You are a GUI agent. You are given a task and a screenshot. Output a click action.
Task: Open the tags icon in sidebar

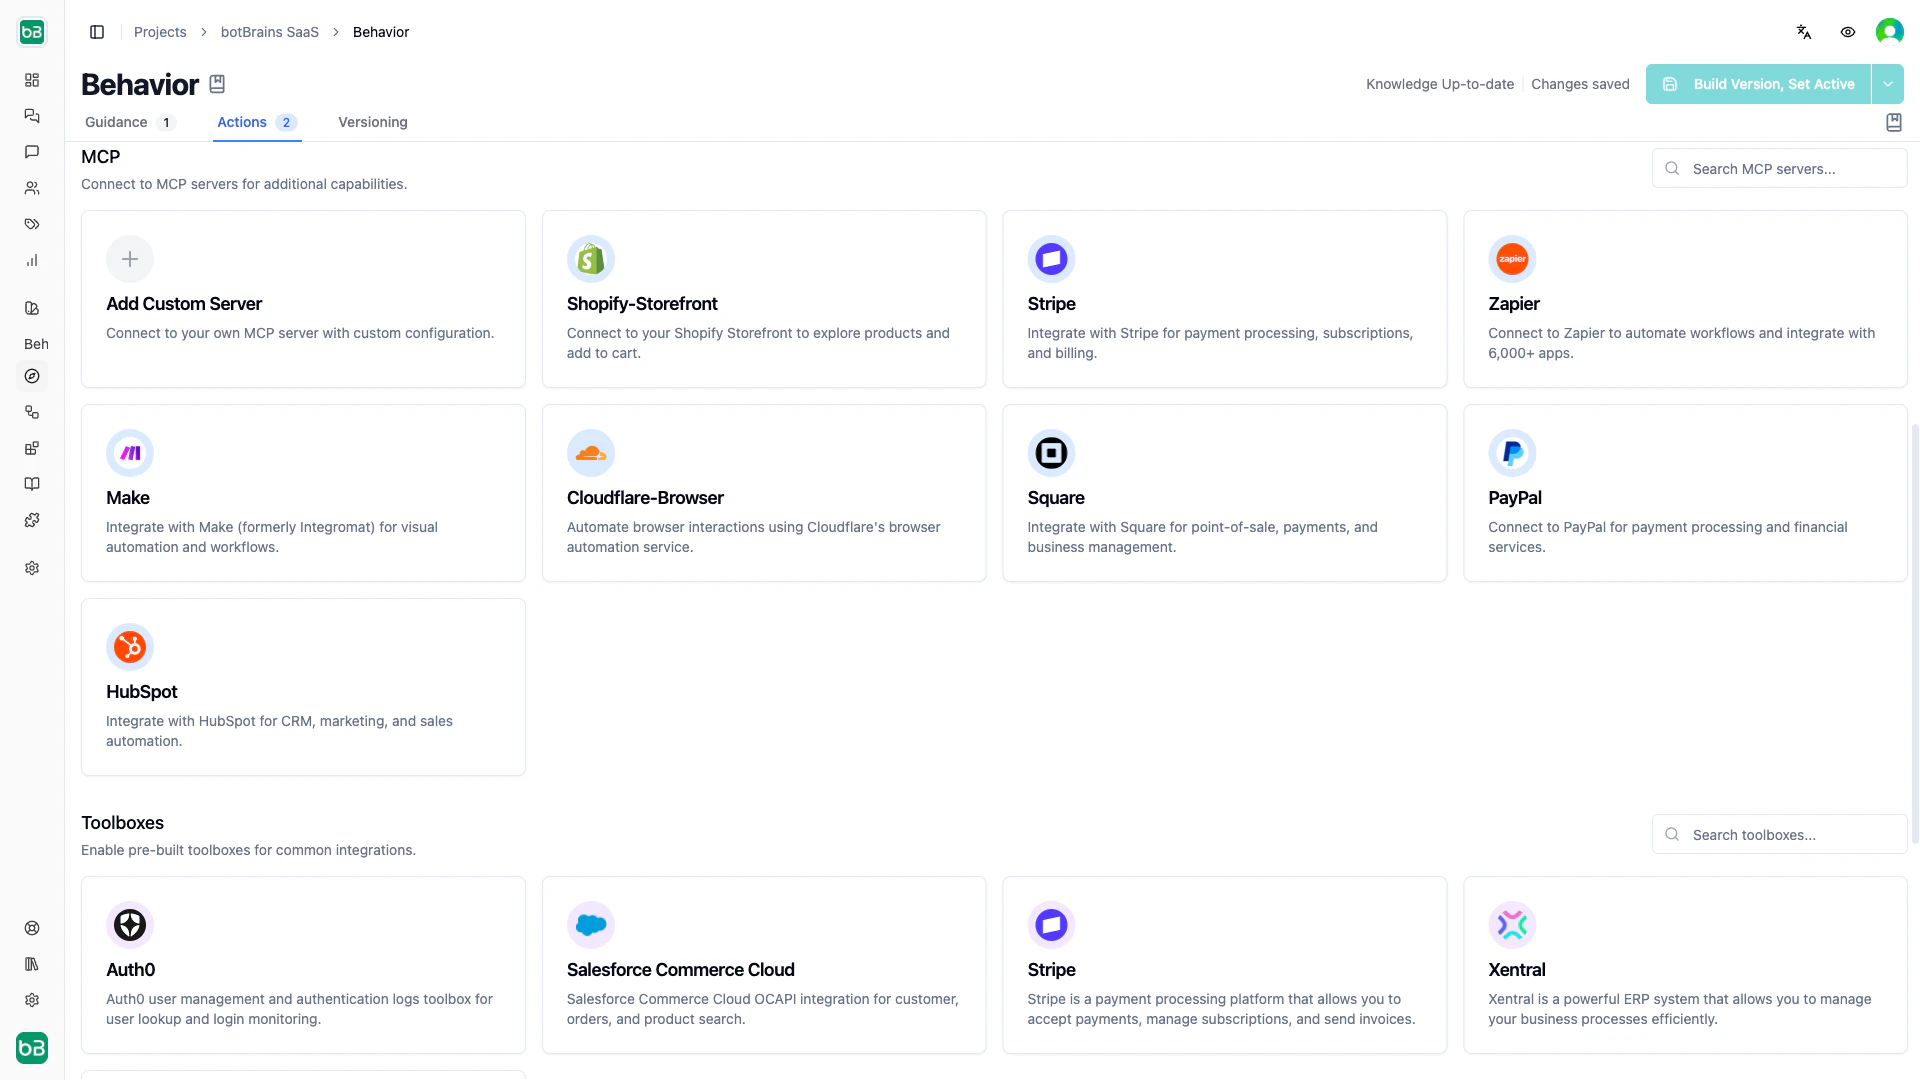(x=32, y=224)
